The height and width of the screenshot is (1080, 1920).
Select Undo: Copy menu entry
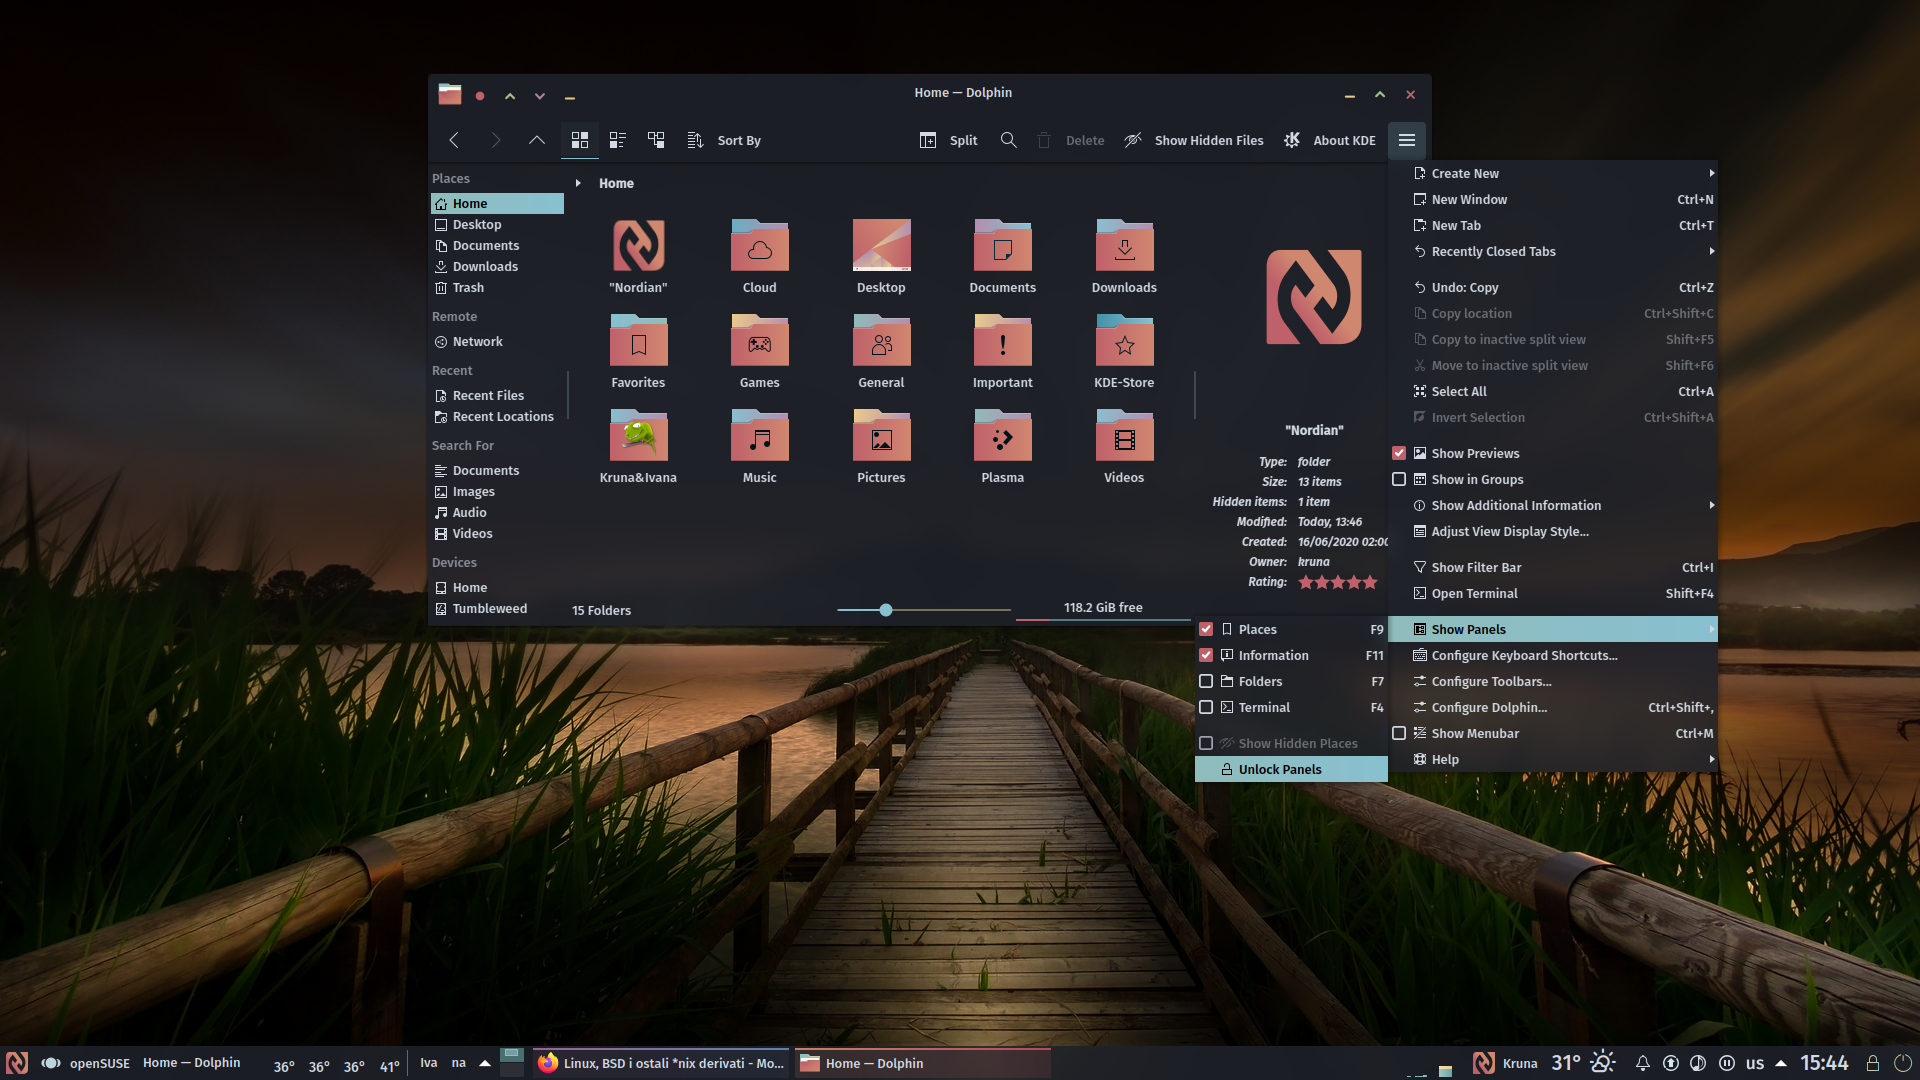pyautogui.click(x=1553, y=287)
